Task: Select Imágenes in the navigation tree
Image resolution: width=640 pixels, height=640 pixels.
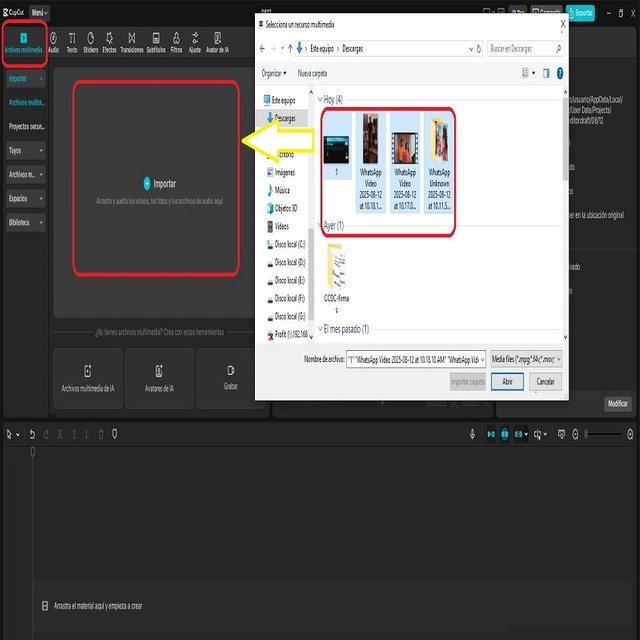Action: [280, 173]
